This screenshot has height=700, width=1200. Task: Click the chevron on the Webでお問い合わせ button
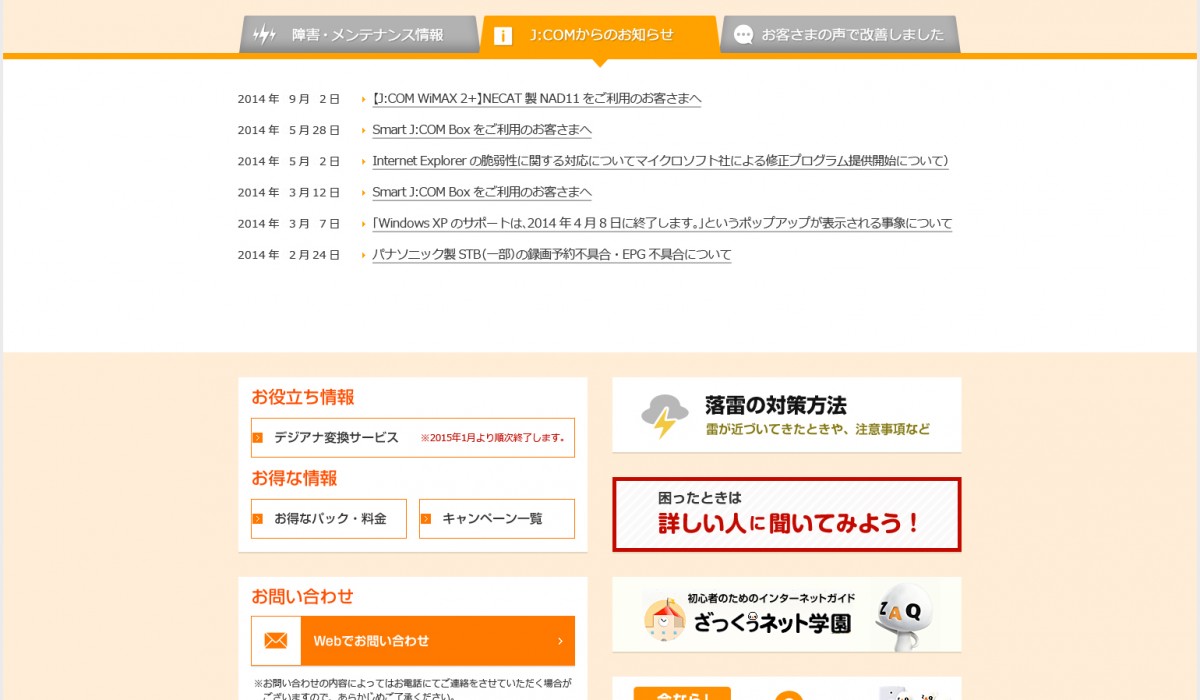[560, 641]
